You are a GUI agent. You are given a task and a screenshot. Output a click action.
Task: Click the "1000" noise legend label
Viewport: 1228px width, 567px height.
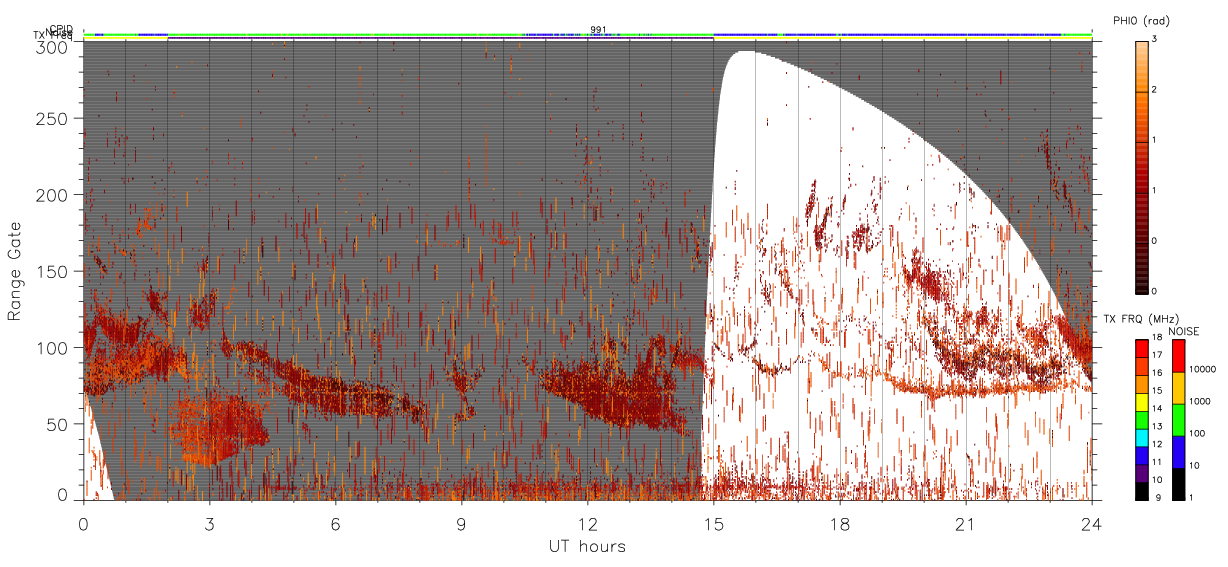pyautogui.click(x=1200, y=401)
